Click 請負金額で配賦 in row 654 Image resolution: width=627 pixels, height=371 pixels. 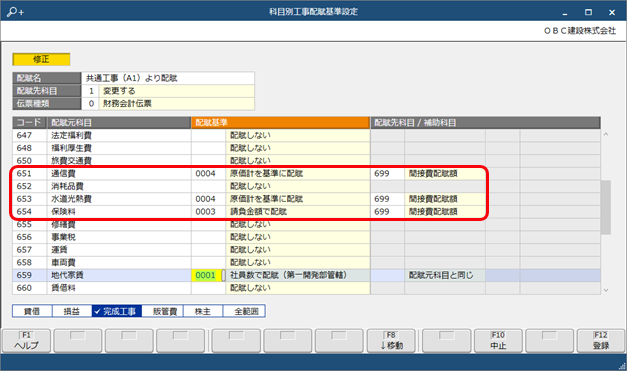click(298, 211)
